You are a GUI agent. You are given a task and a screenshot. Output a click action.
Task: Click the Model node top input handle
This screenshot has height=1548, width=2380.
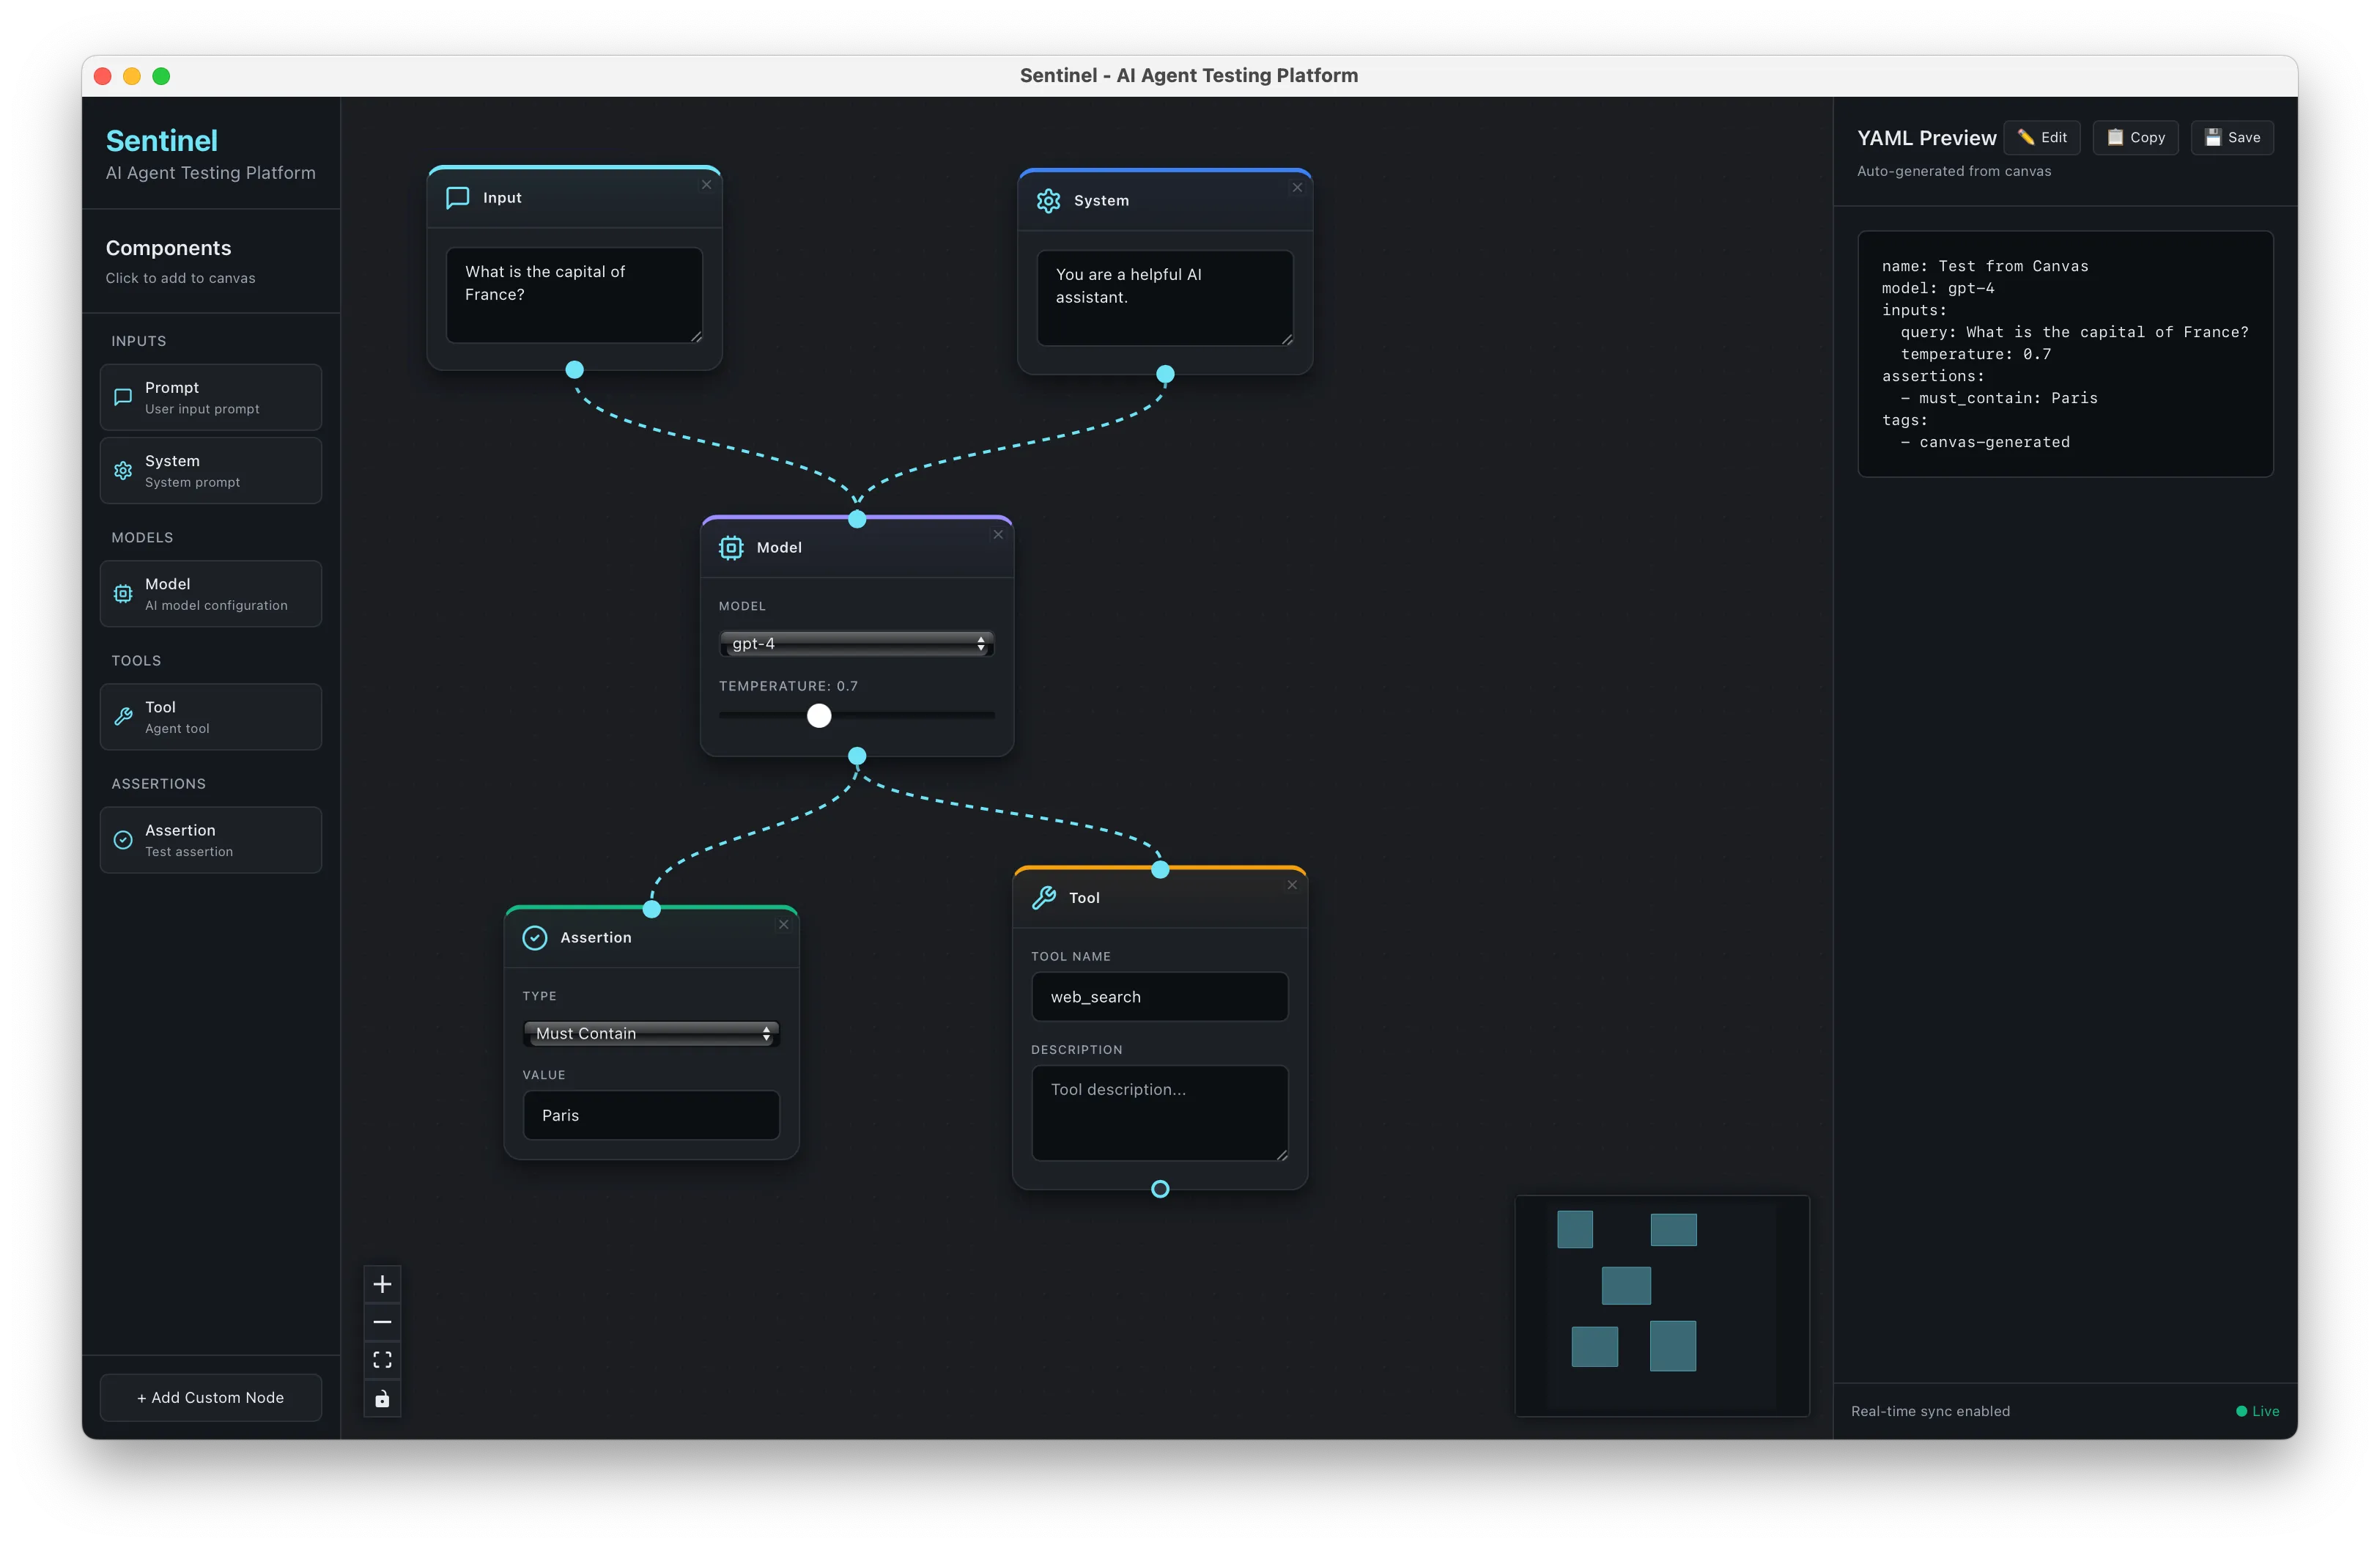857,519
